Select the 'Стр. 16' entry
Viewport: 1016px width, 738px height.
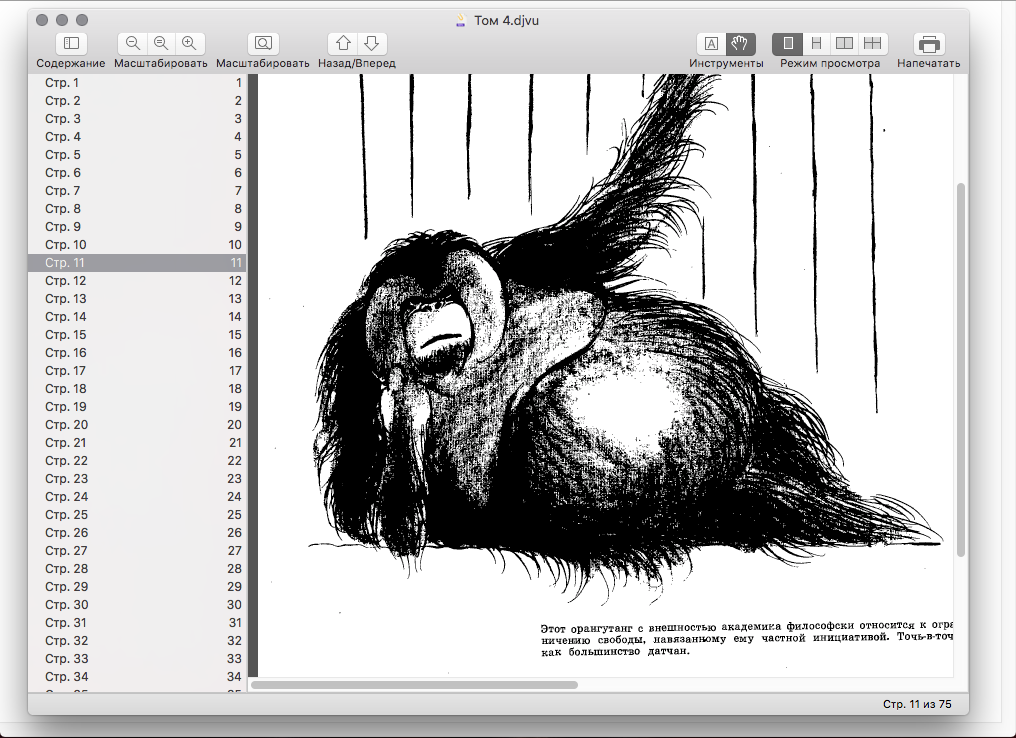click(x=137, y=352)
